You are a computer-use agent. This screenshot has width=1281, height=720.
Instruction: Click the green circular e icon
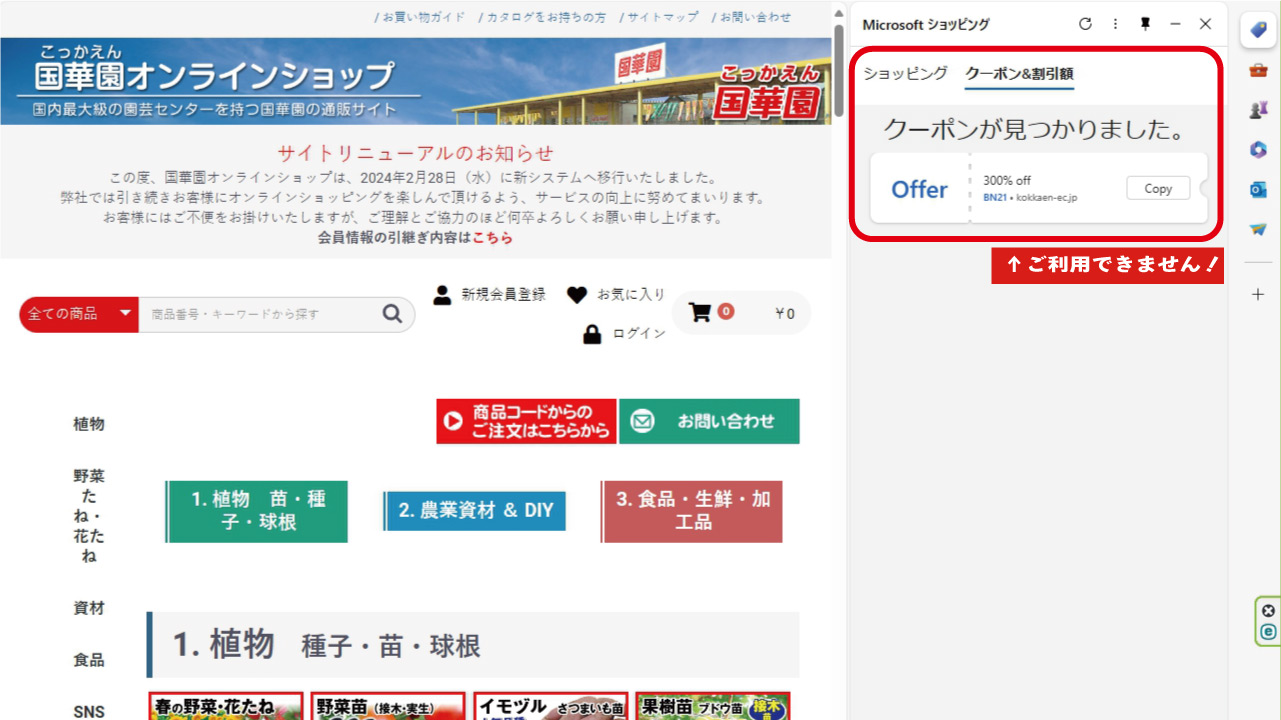pyautogui.click(x=1269, y=632)
